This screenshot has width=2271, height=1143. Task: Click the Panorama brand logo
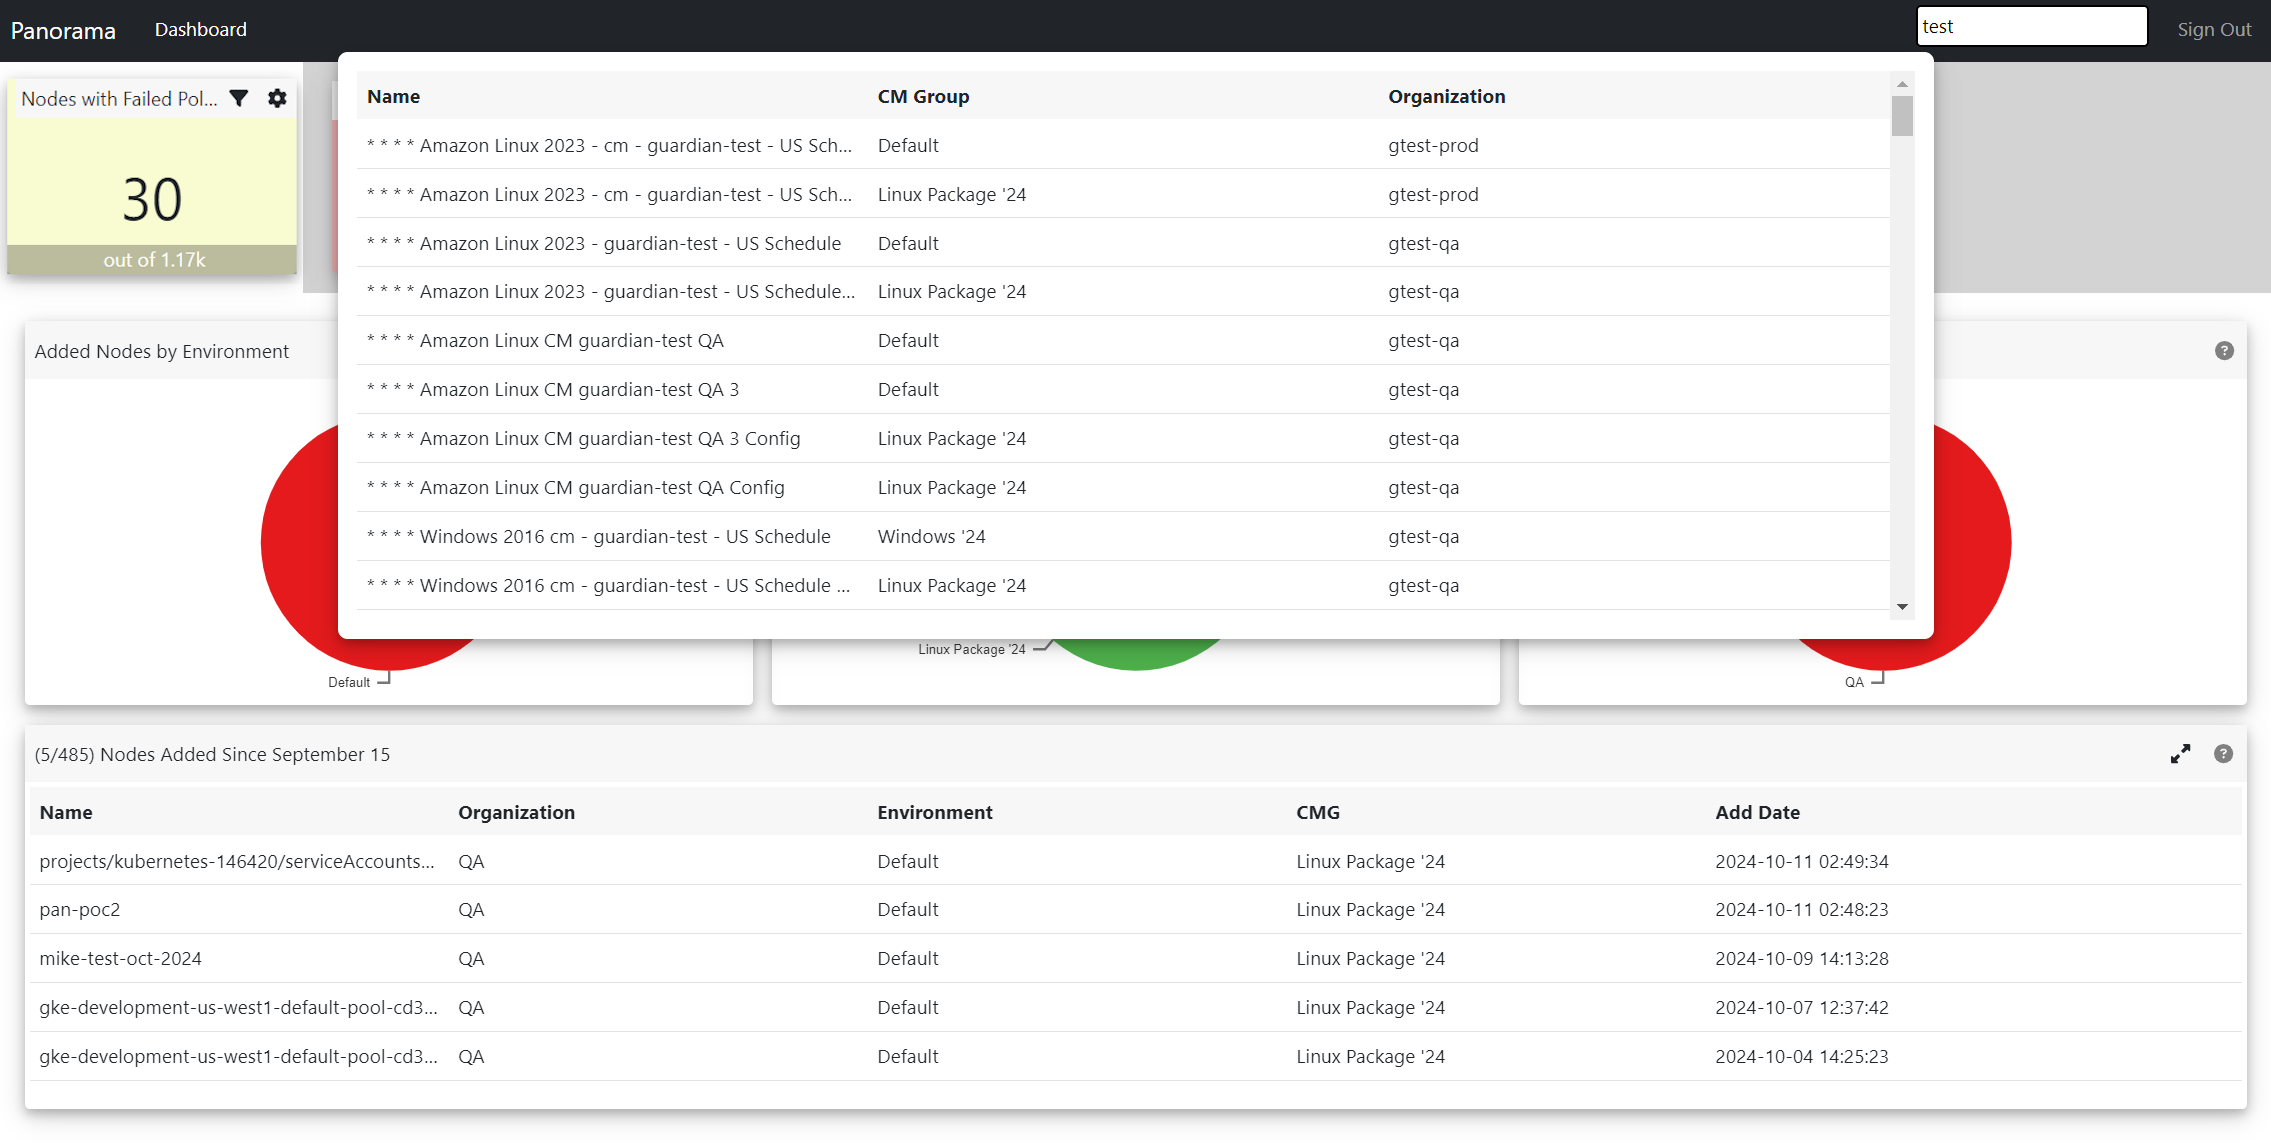point(63,31)
